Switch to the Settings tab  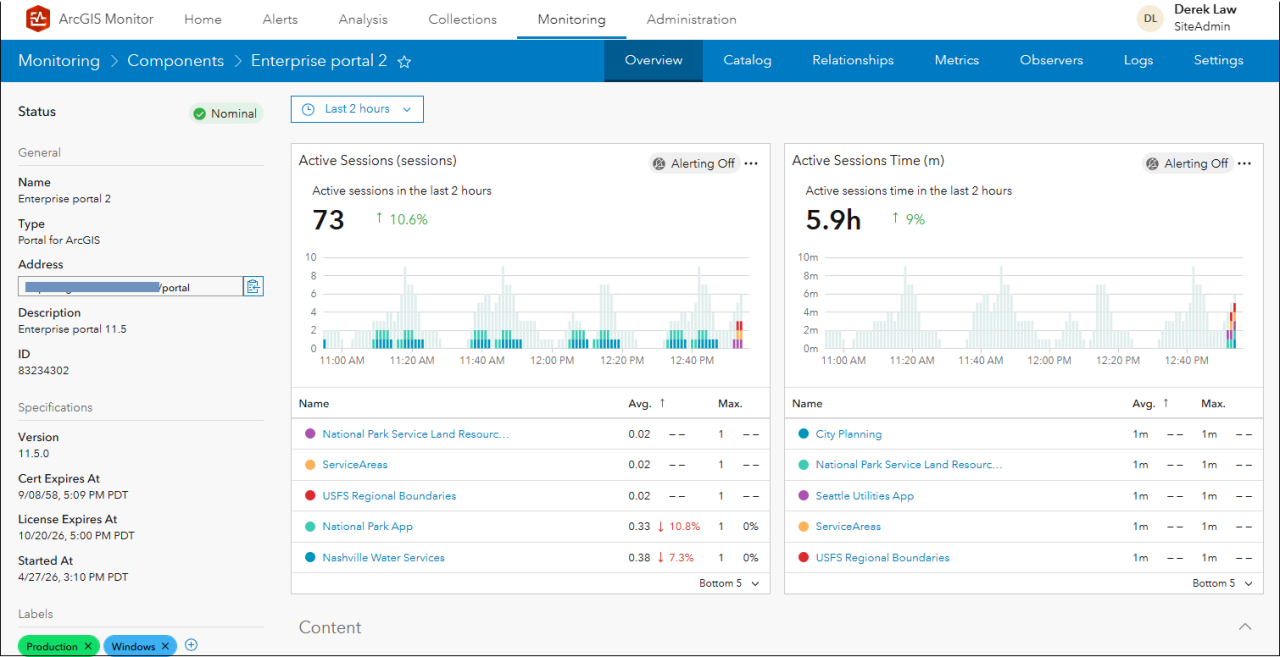coord(1219,60)
